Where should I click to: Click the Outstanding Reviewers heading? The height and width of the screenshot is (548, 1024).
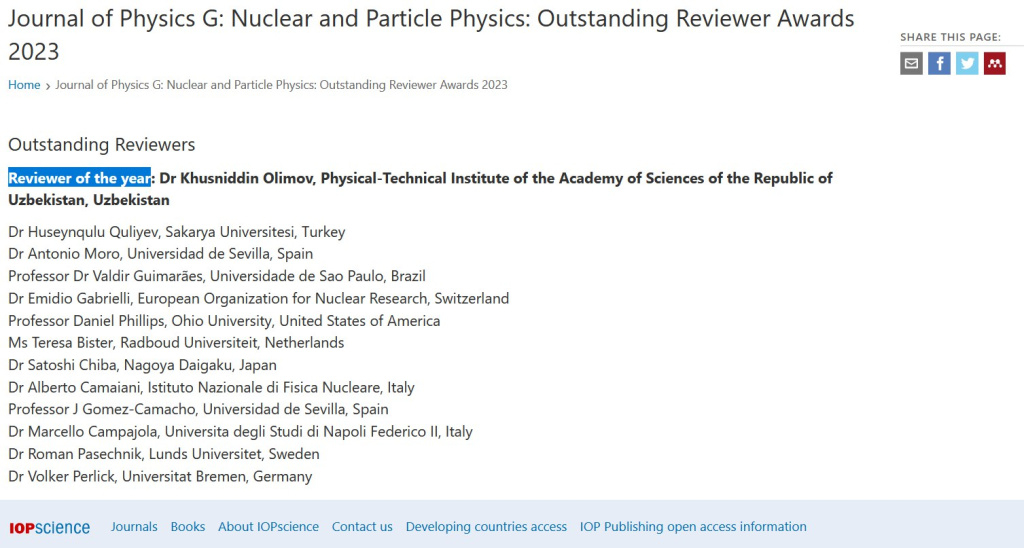tap(101, 144)
